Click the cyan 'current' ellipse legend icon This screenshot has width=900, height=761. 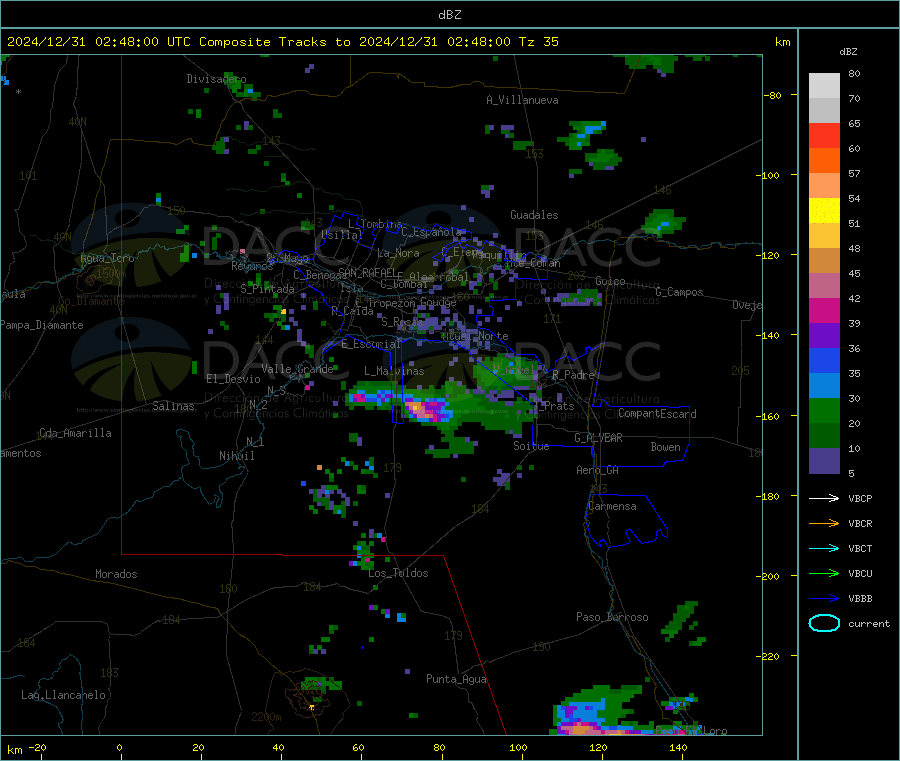click(824, 623)
